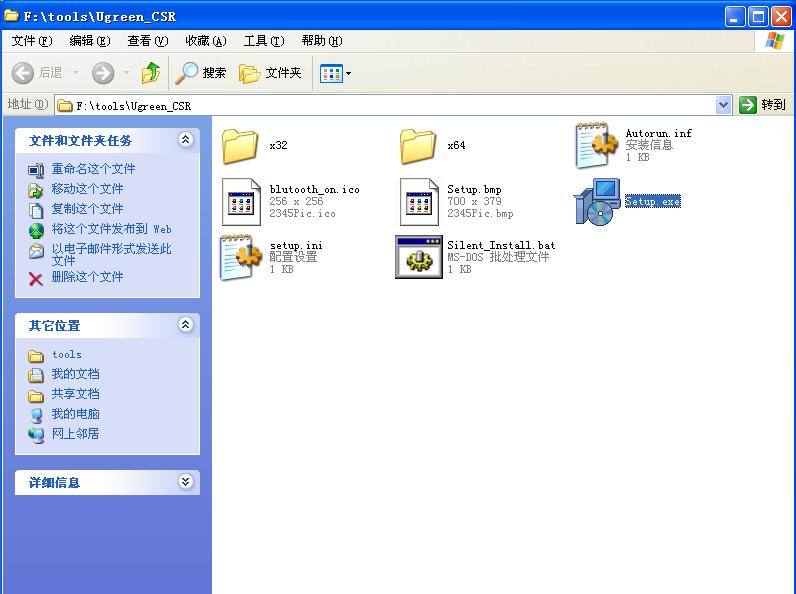This screenshot has width=796, height=594.
Task: Collapse the File and Folder Tasks panel
Action: [x=186, y=139]
